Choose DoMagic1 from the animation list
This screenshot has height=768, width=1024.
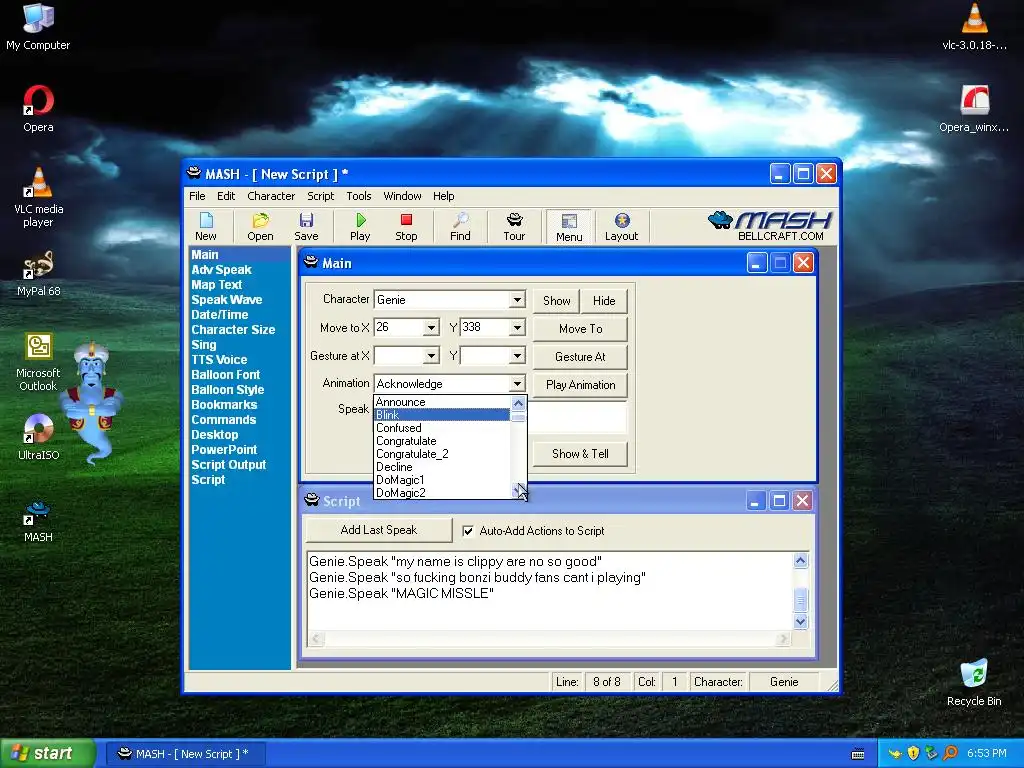(x=441, y=480)
